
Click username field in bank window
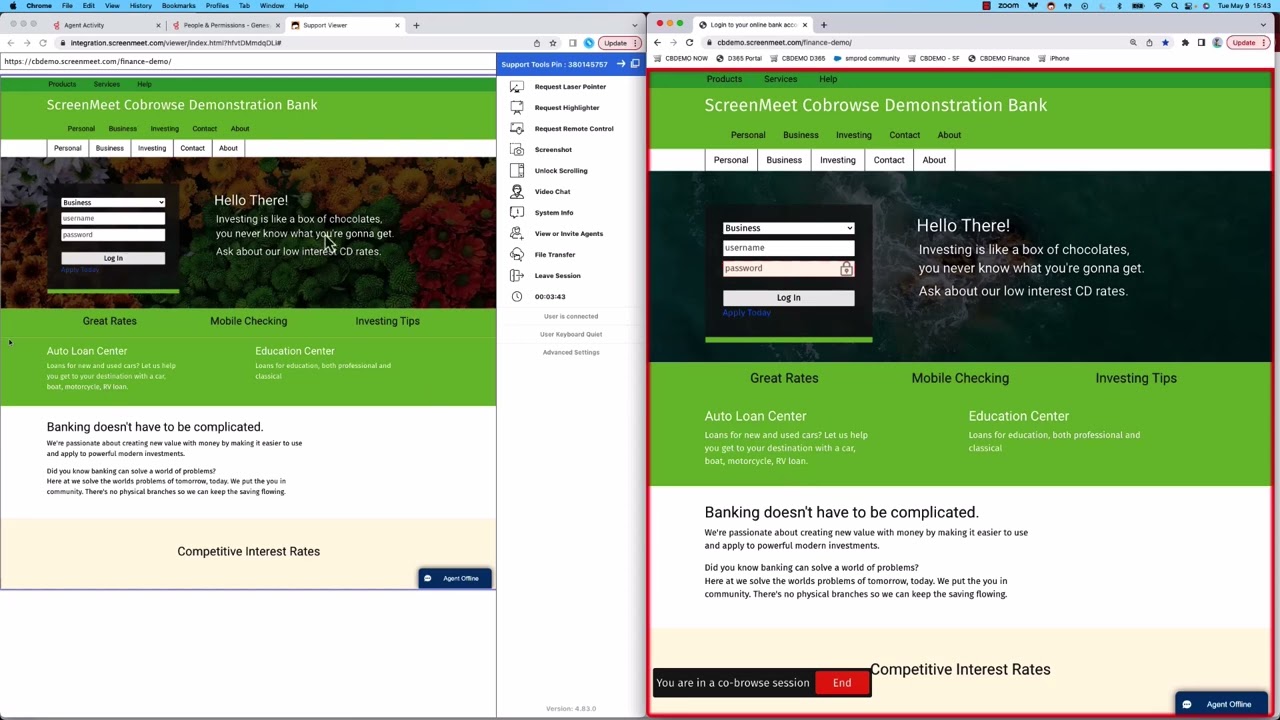788,248
